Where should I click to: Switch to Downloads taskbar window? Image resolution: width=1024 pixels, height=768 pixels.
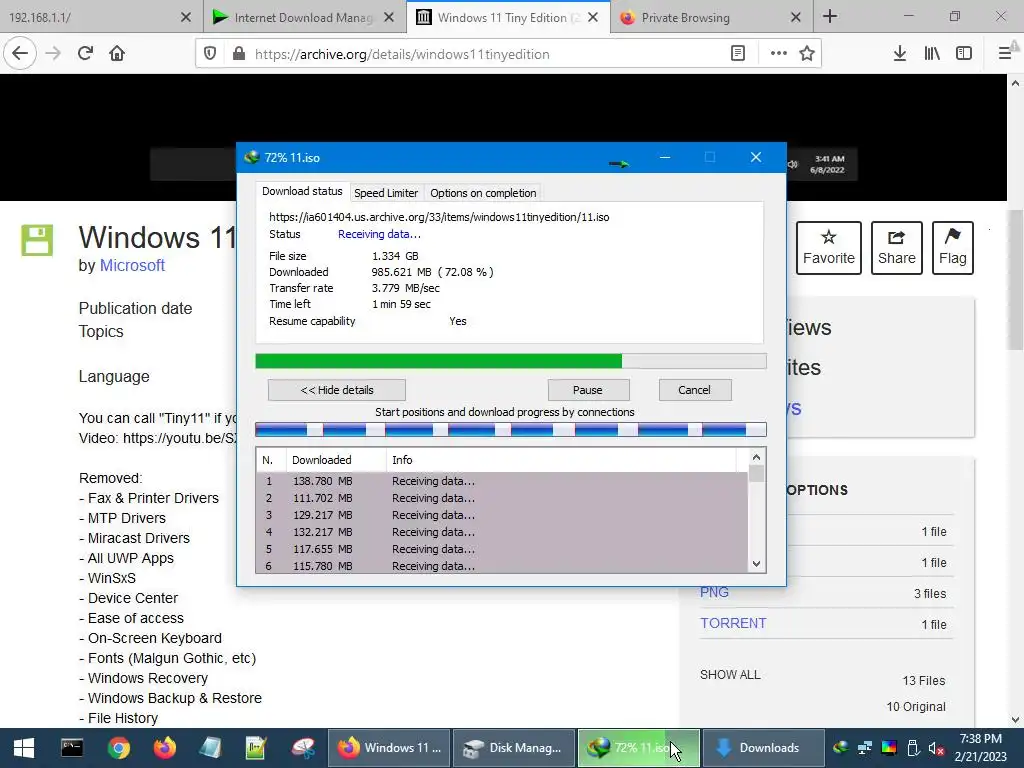tap(761, 748)
